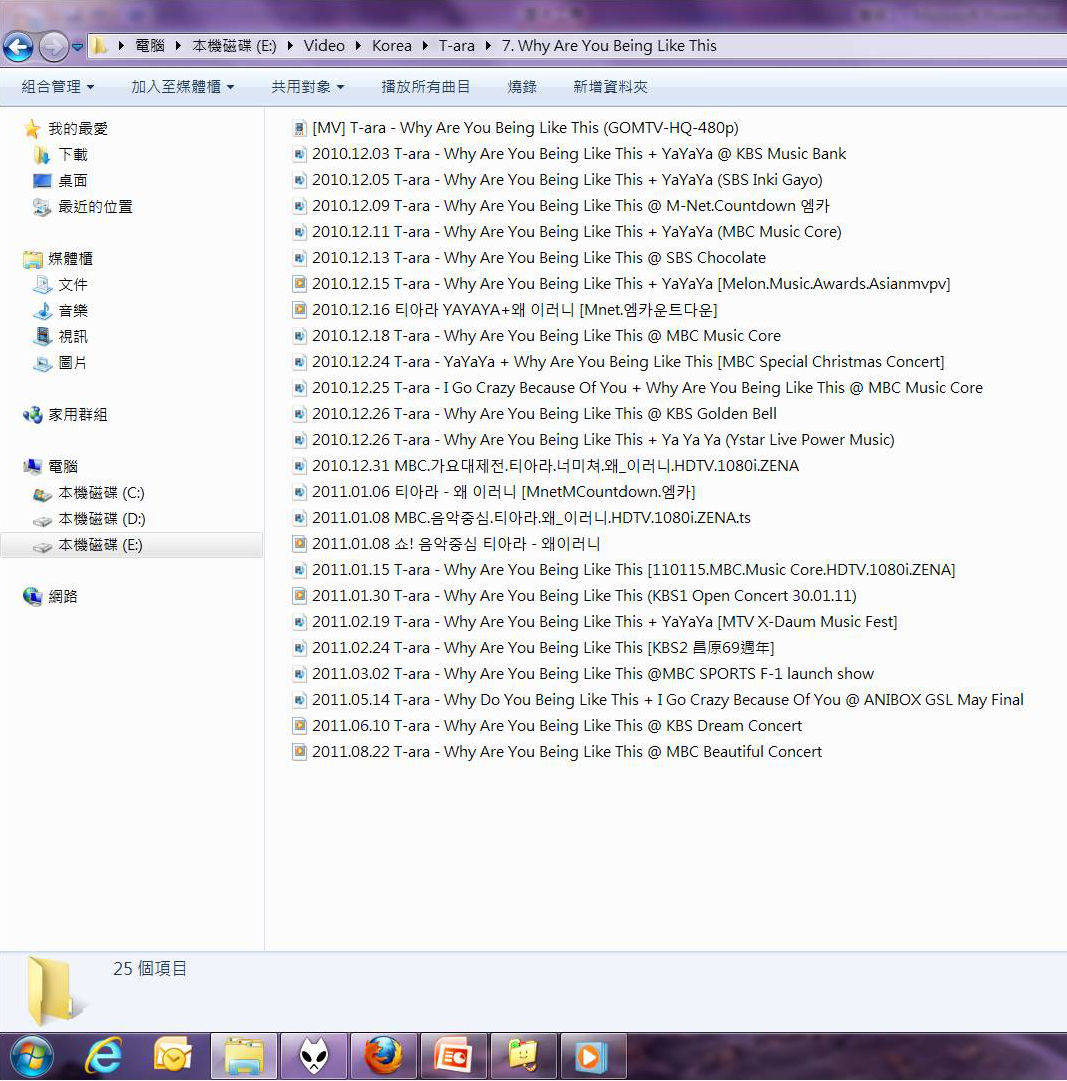This screenshot has height=1081, width=1067.
Task: Select 我的最愛 star icon in sidebar
Action: [x=32, y=129]
